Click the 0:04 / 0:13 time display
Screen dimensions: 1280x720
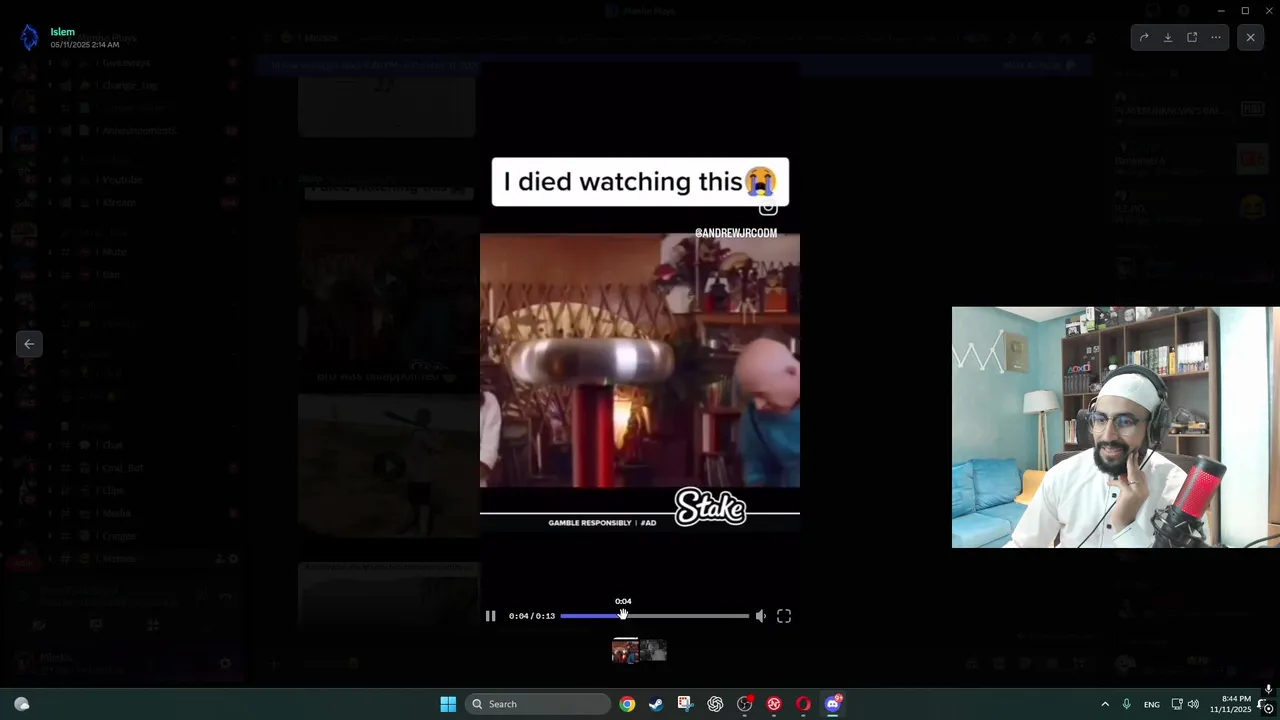coord(532,616)
